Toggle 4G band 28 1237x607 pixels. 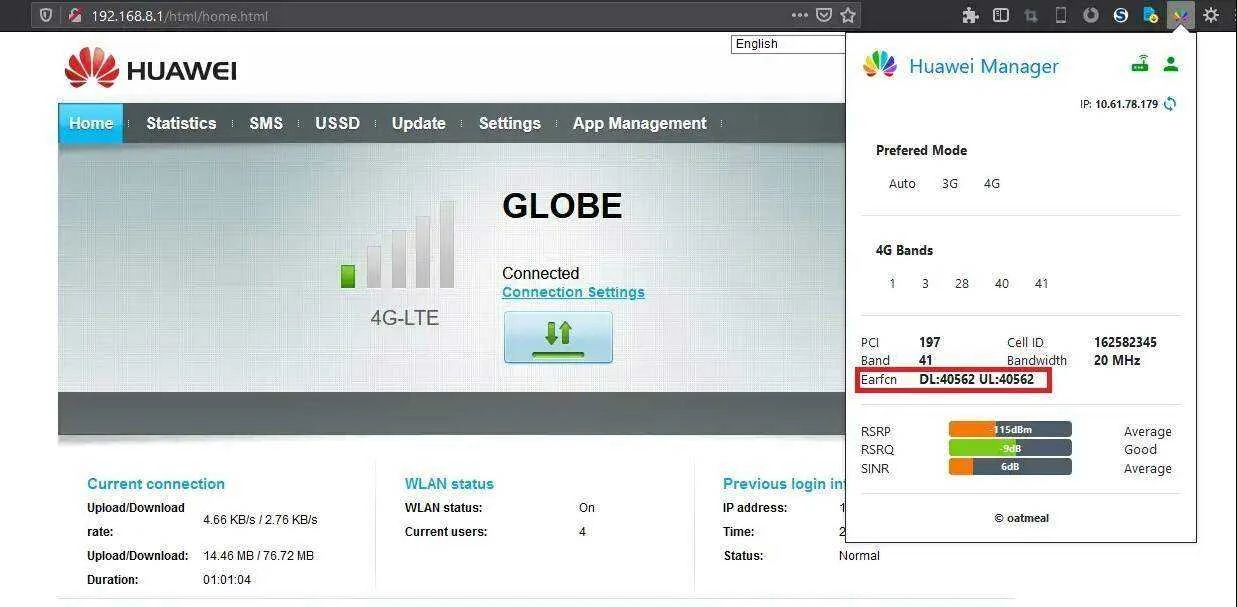(962, 284)
